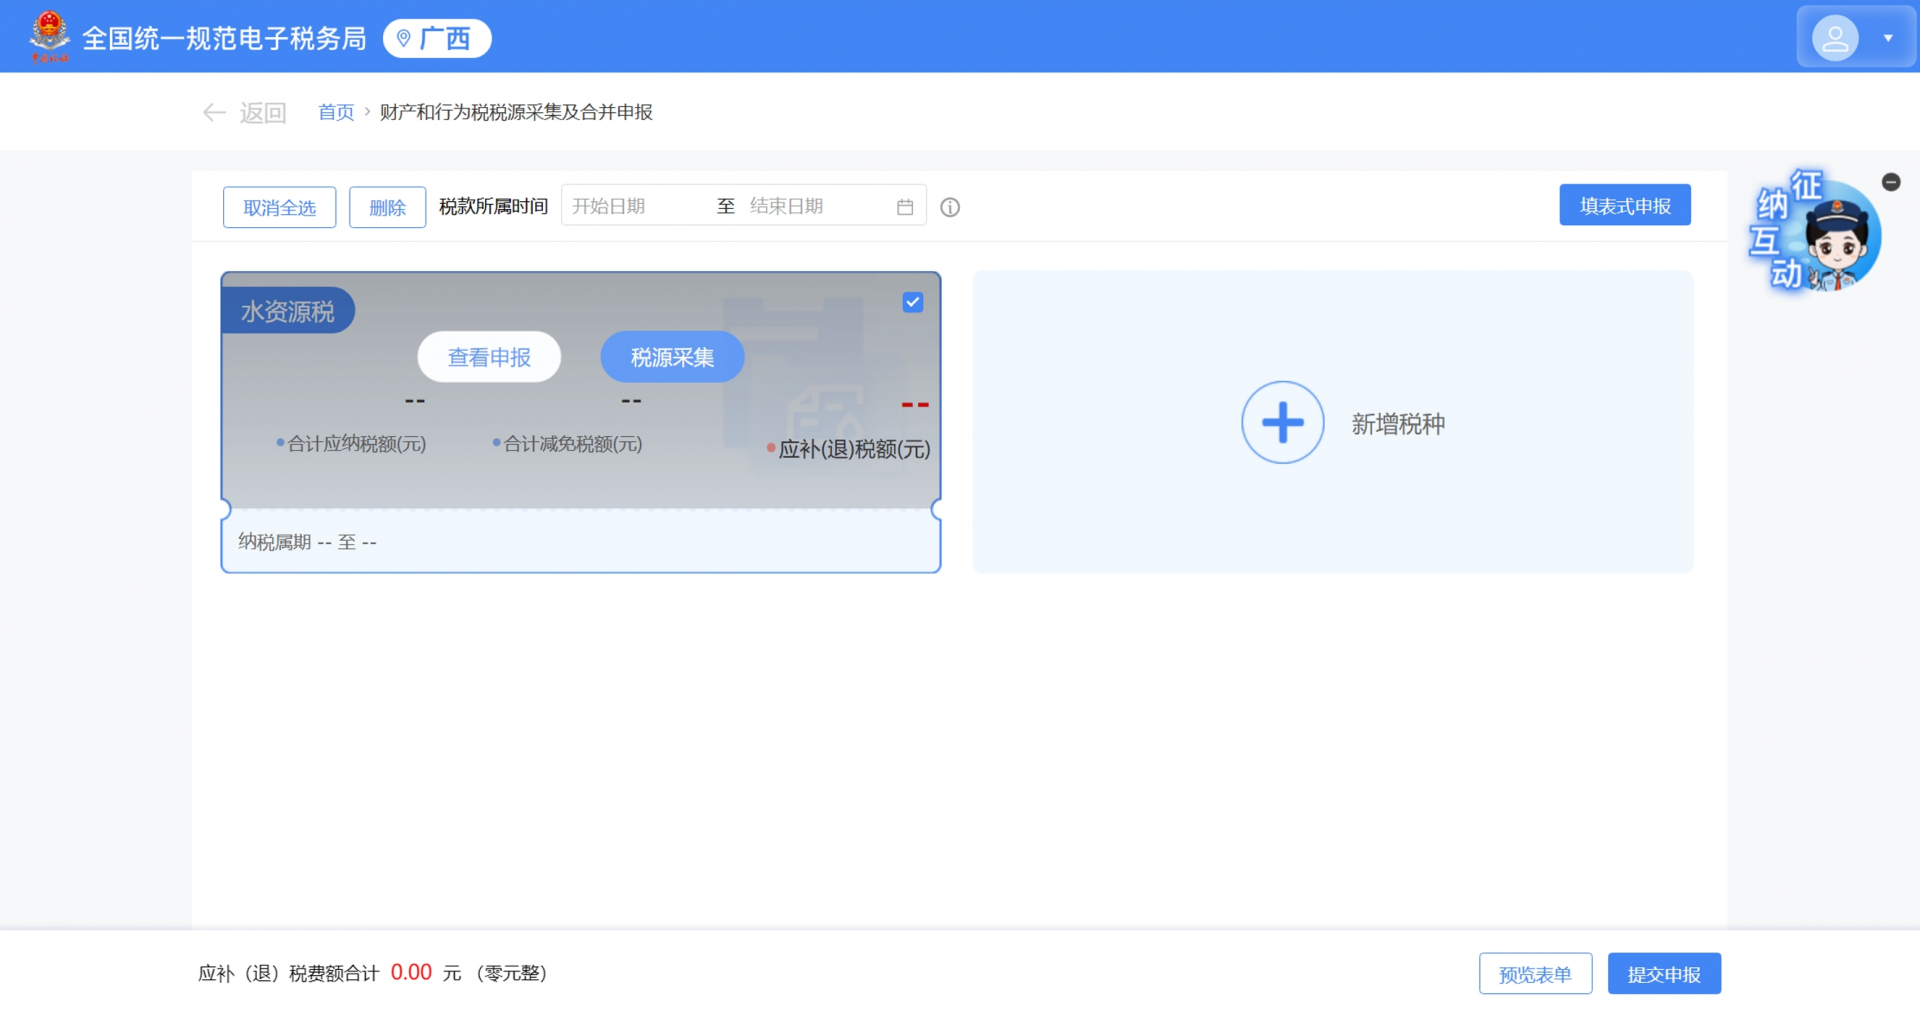Click the location pin icon beside 广西
The height and width of the screenshot is (1009, 1920).
coord(404,38)
